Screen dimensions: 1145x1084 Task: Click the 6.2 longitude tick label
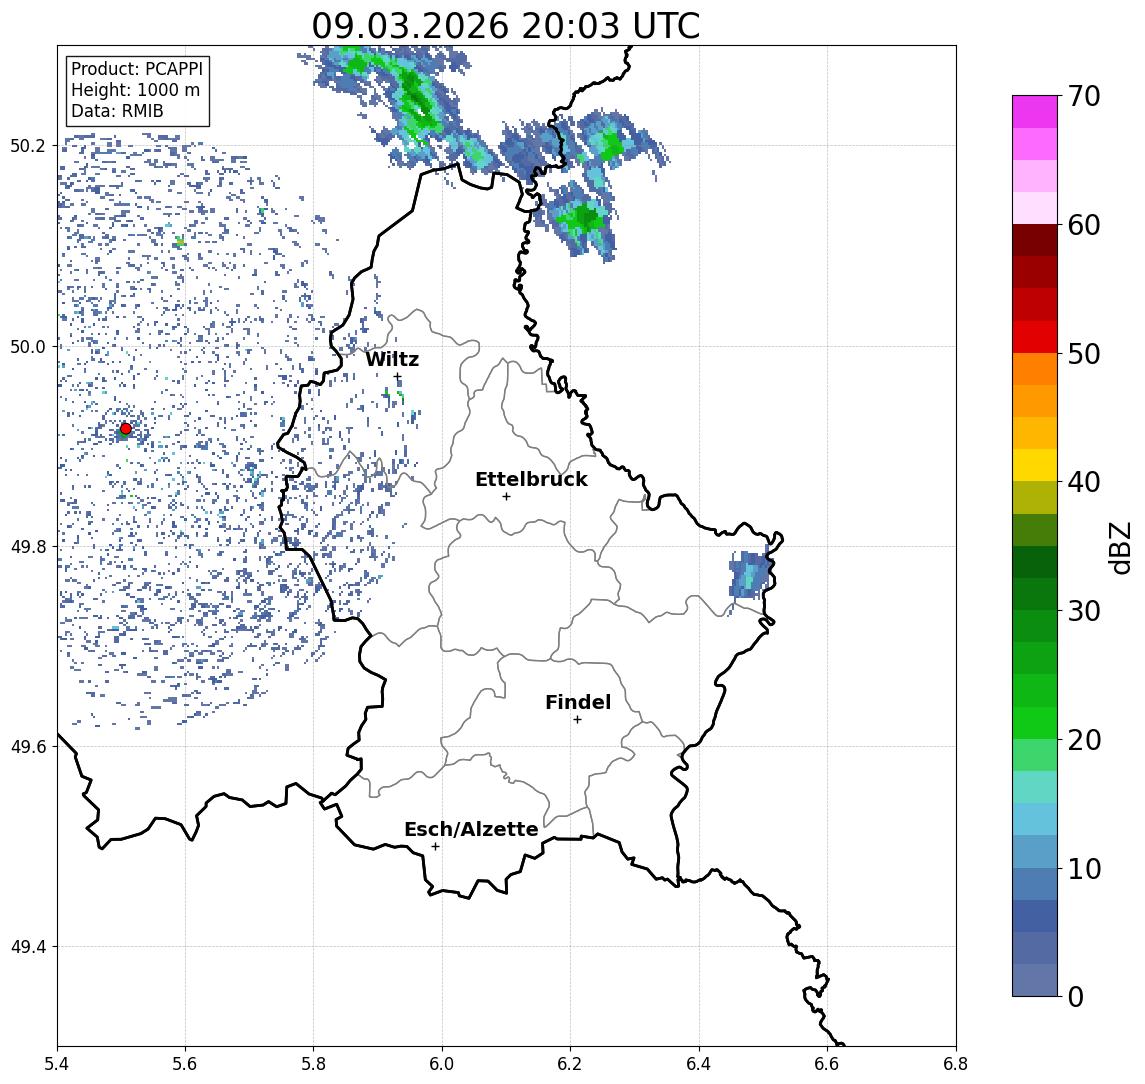570,1064
